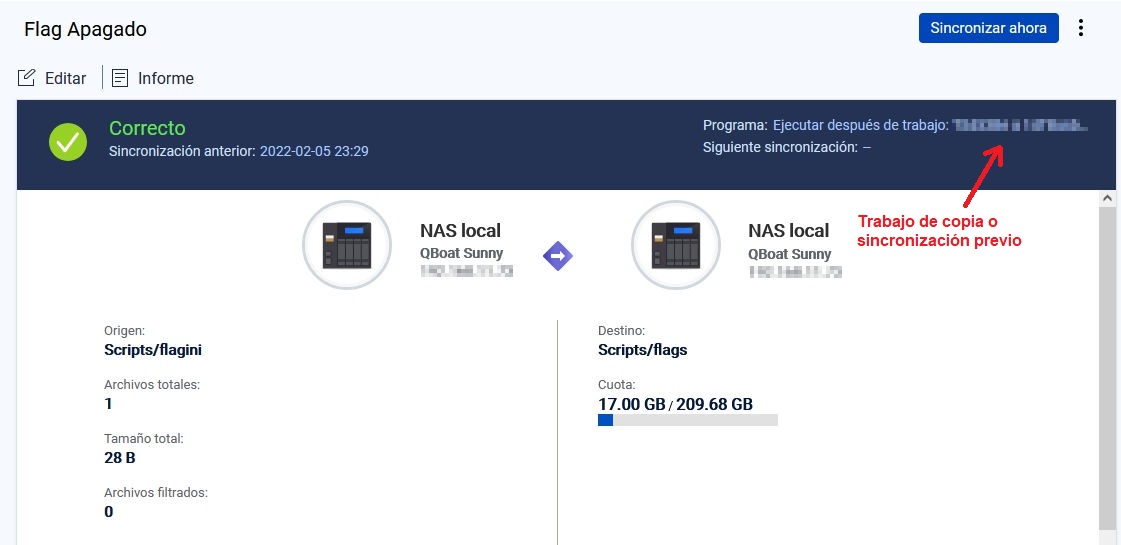
Task: Select the Origen path Scripts/flagini
Action: coord(153,350)
